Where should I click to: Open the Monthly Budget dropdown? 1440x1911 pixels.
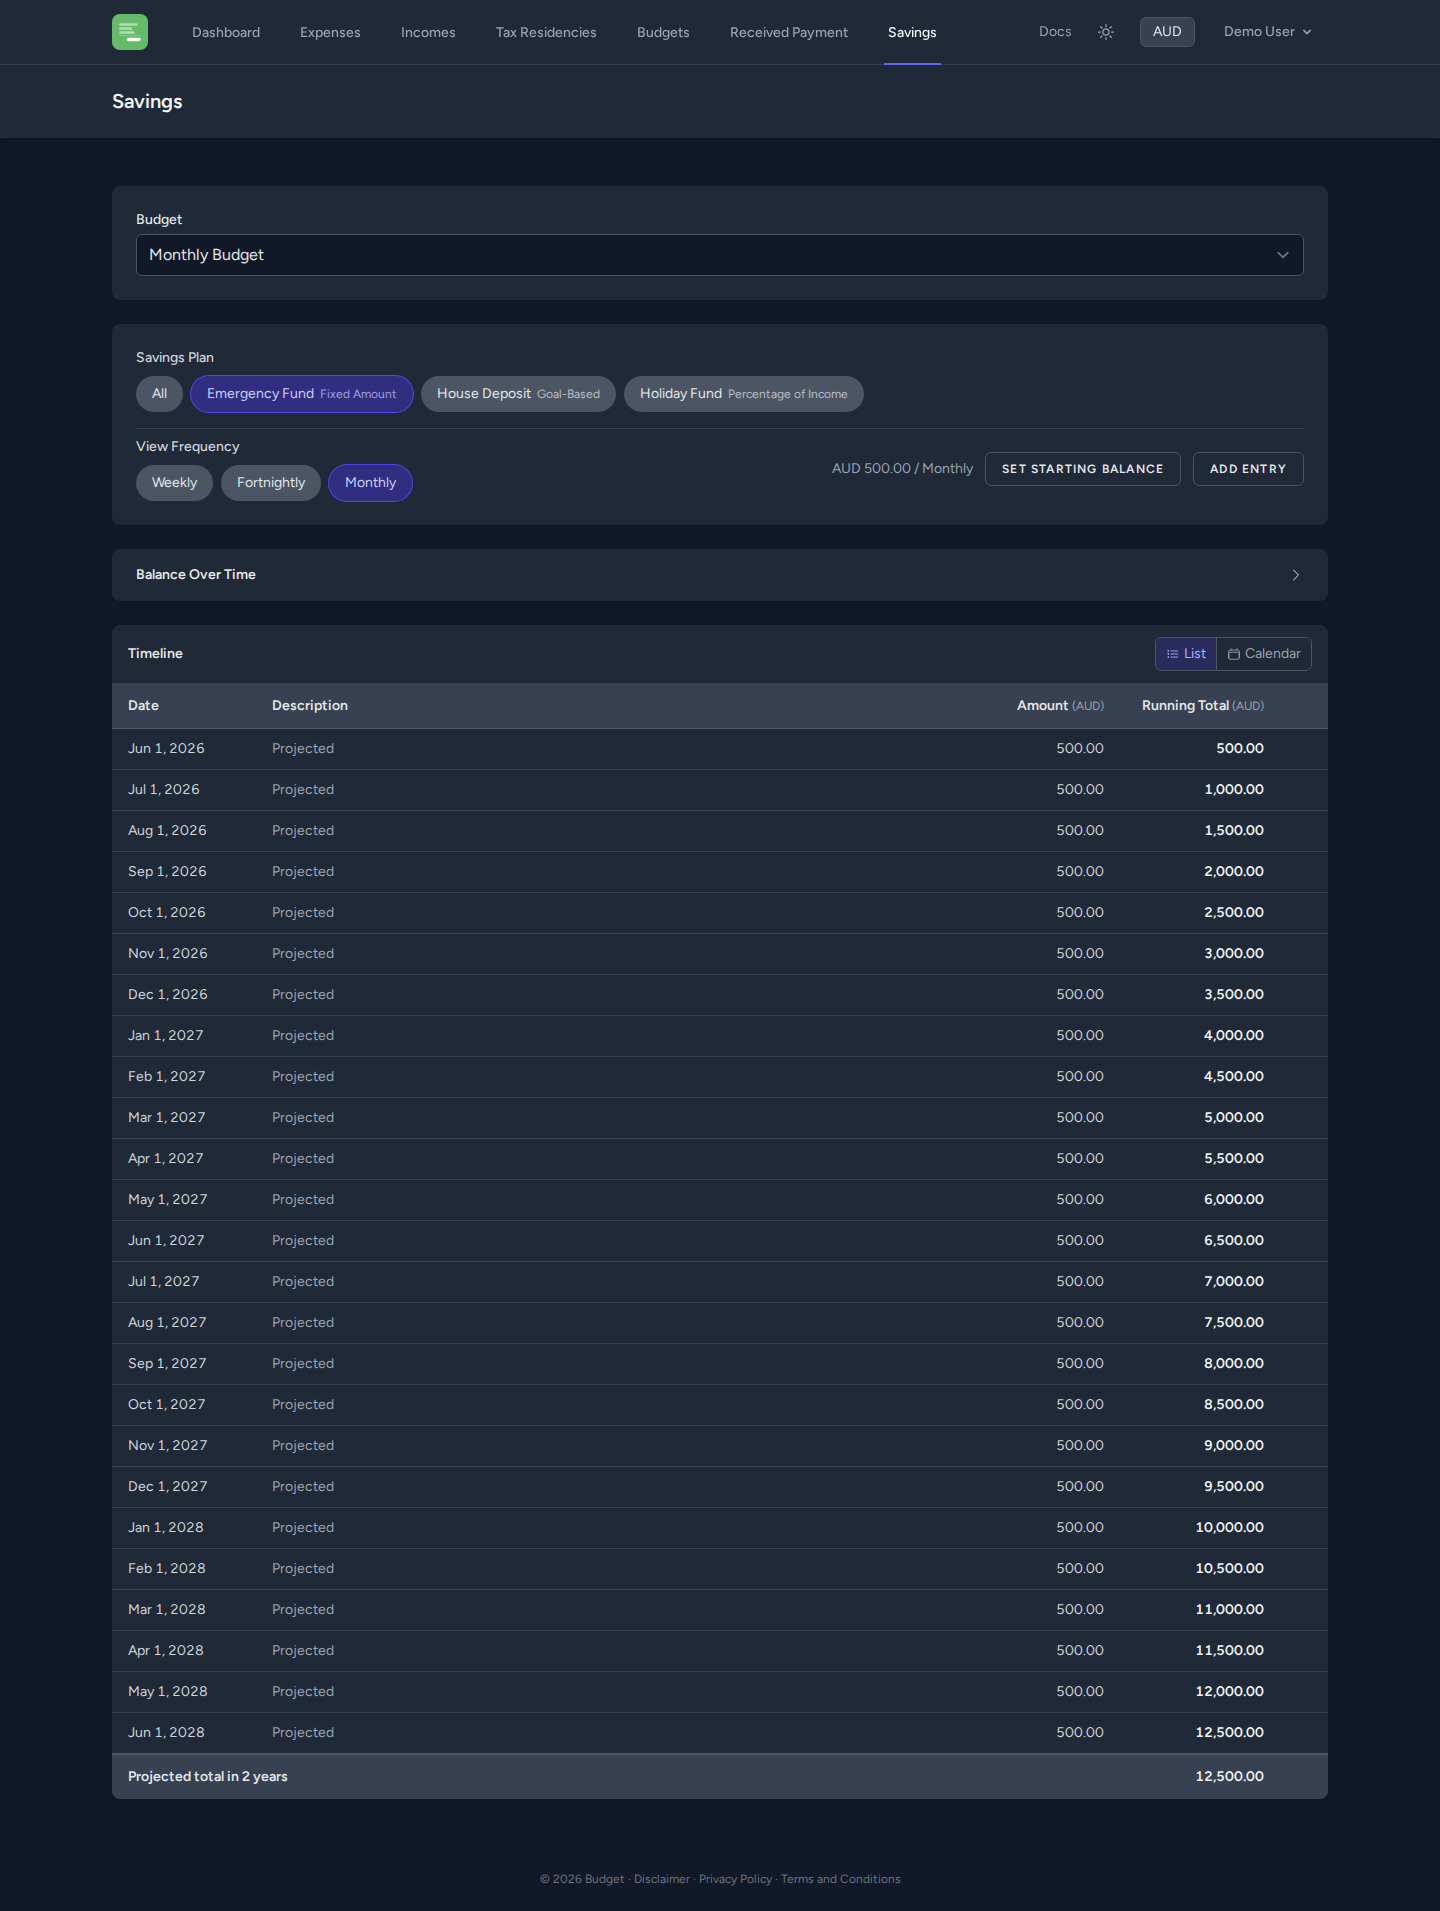click(720, 255)
